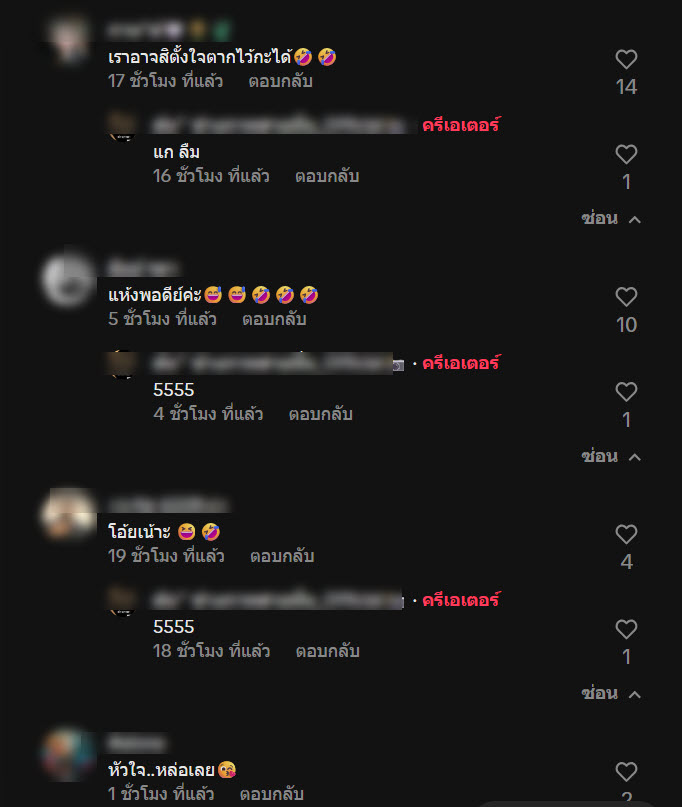Like the comment with 14 likes
This screenshot has height=807, width=682.
[x=626, y=59]
